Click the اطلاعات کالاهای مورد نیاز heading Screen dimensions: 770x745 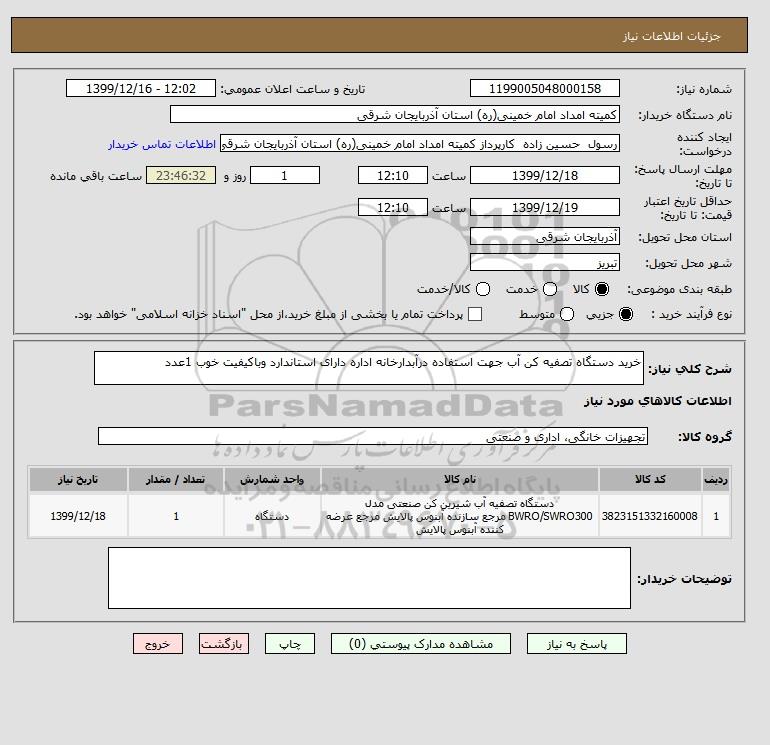pyautogui.click(x=658, y=401)
